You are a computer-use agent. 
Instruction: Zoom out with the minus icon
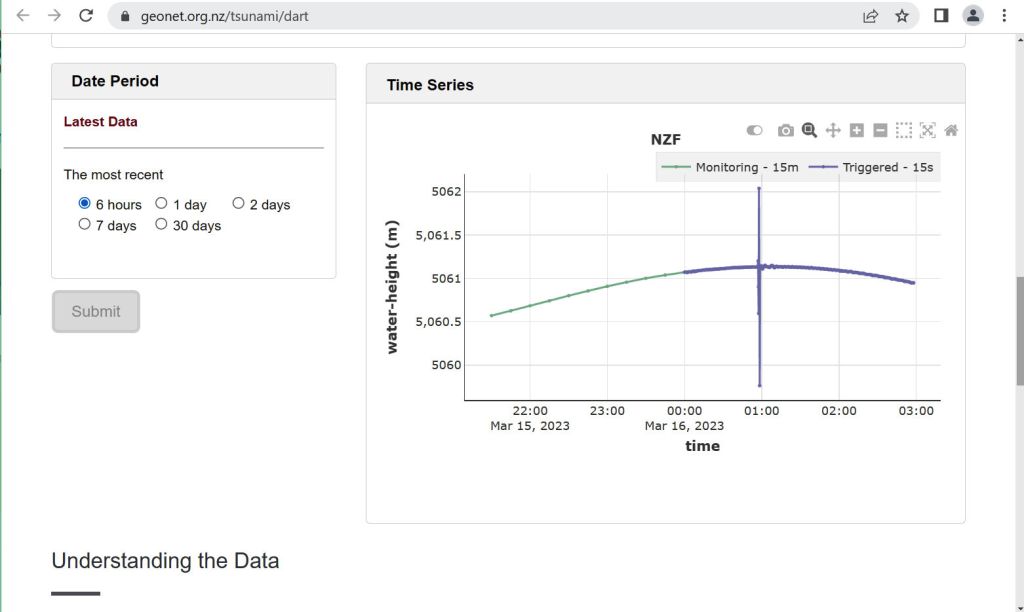[x=880, y=131]
